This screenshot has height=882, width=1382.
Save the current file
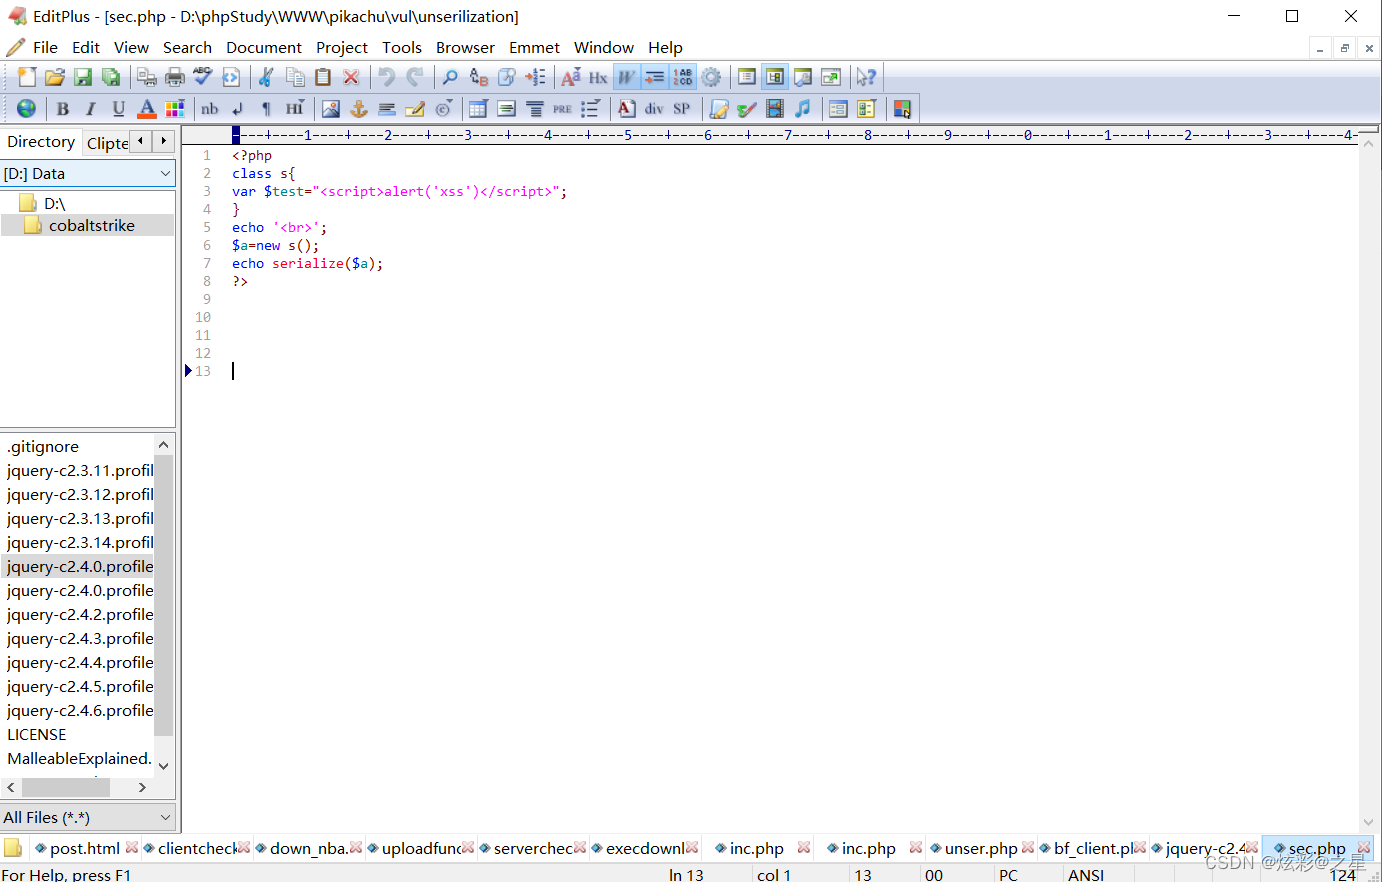(83, 77)
